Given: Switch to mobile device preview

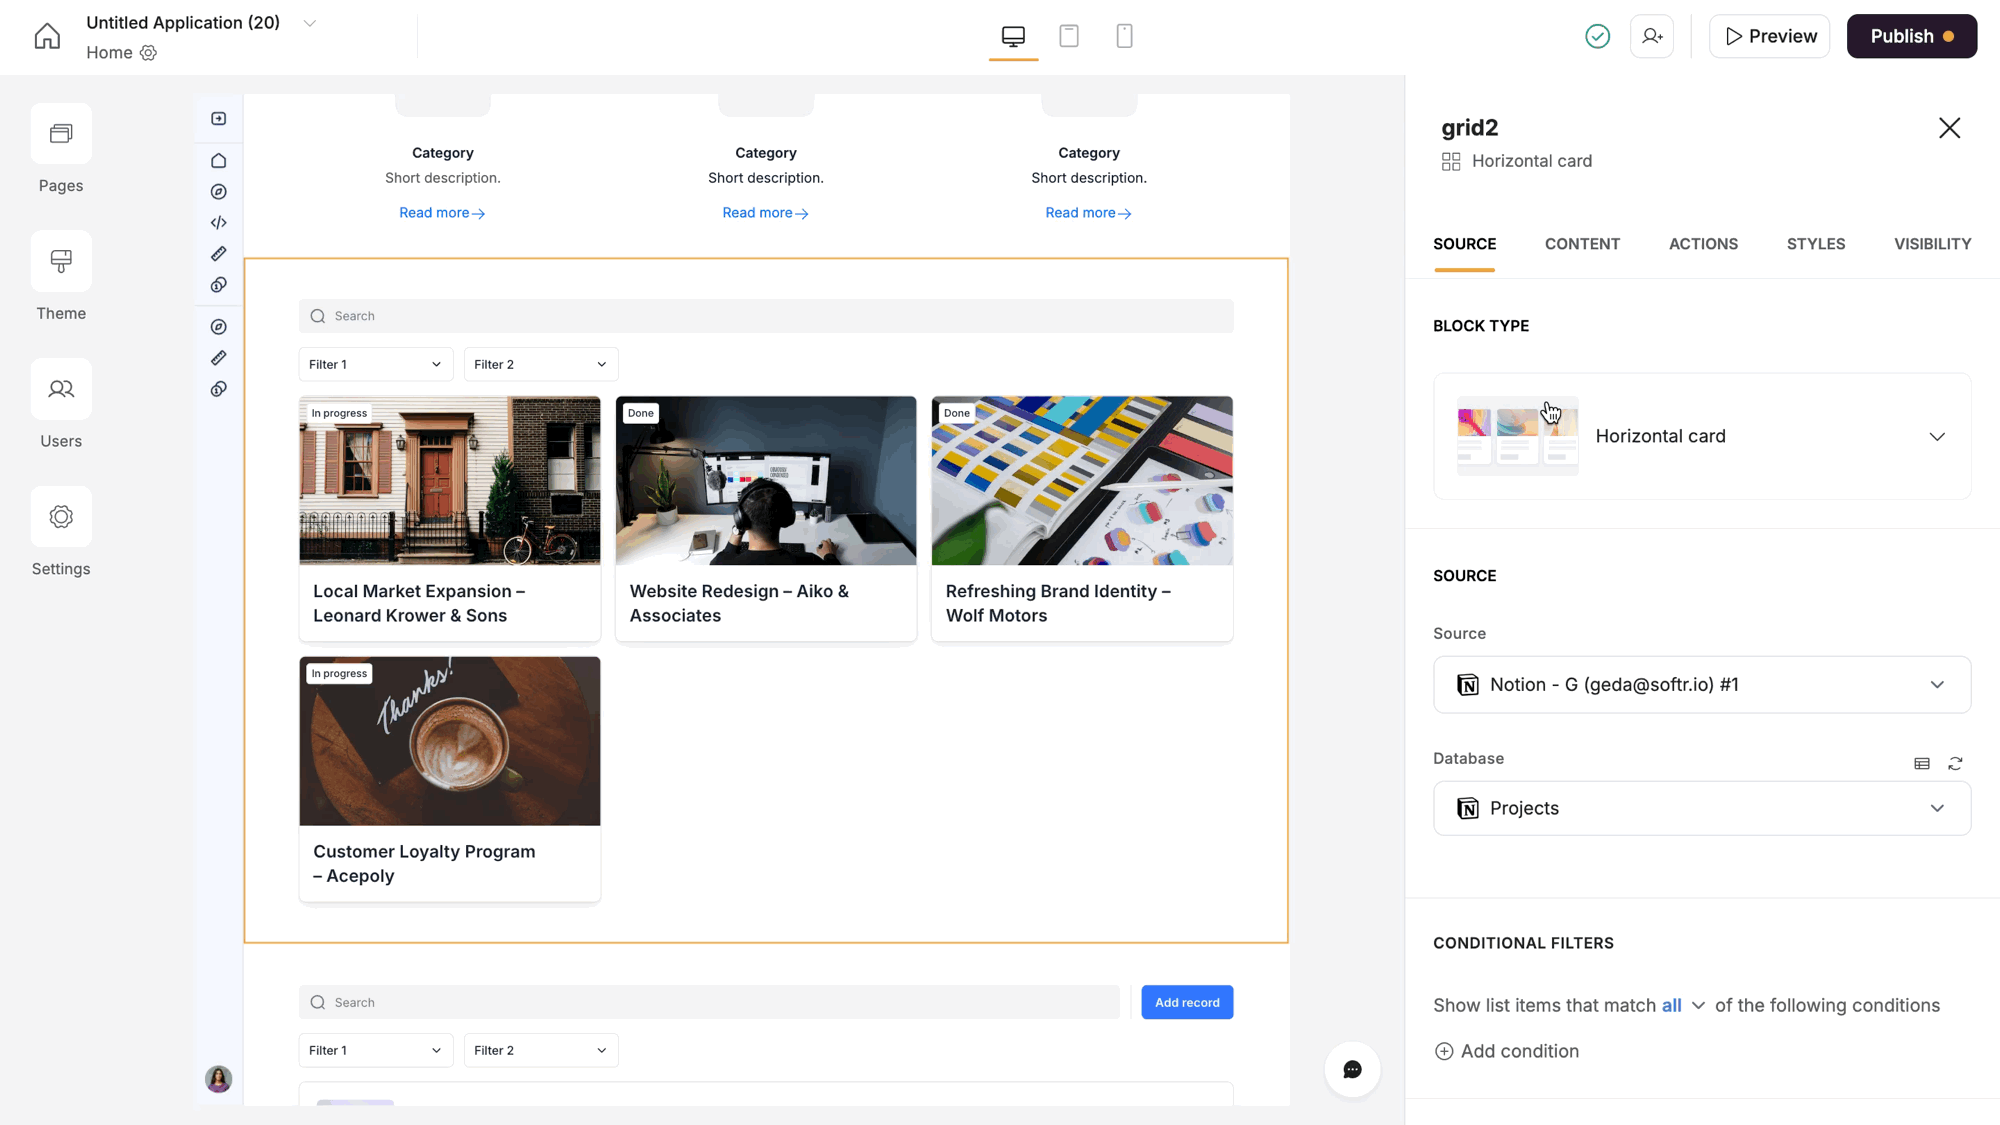Looking at the screenshot, I should coord(1124,37).
